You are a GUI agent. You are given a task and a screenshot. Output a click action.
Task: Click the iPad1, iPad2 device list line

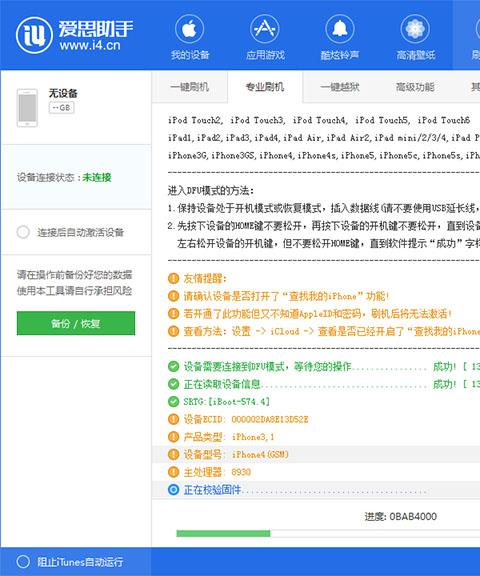324,138
